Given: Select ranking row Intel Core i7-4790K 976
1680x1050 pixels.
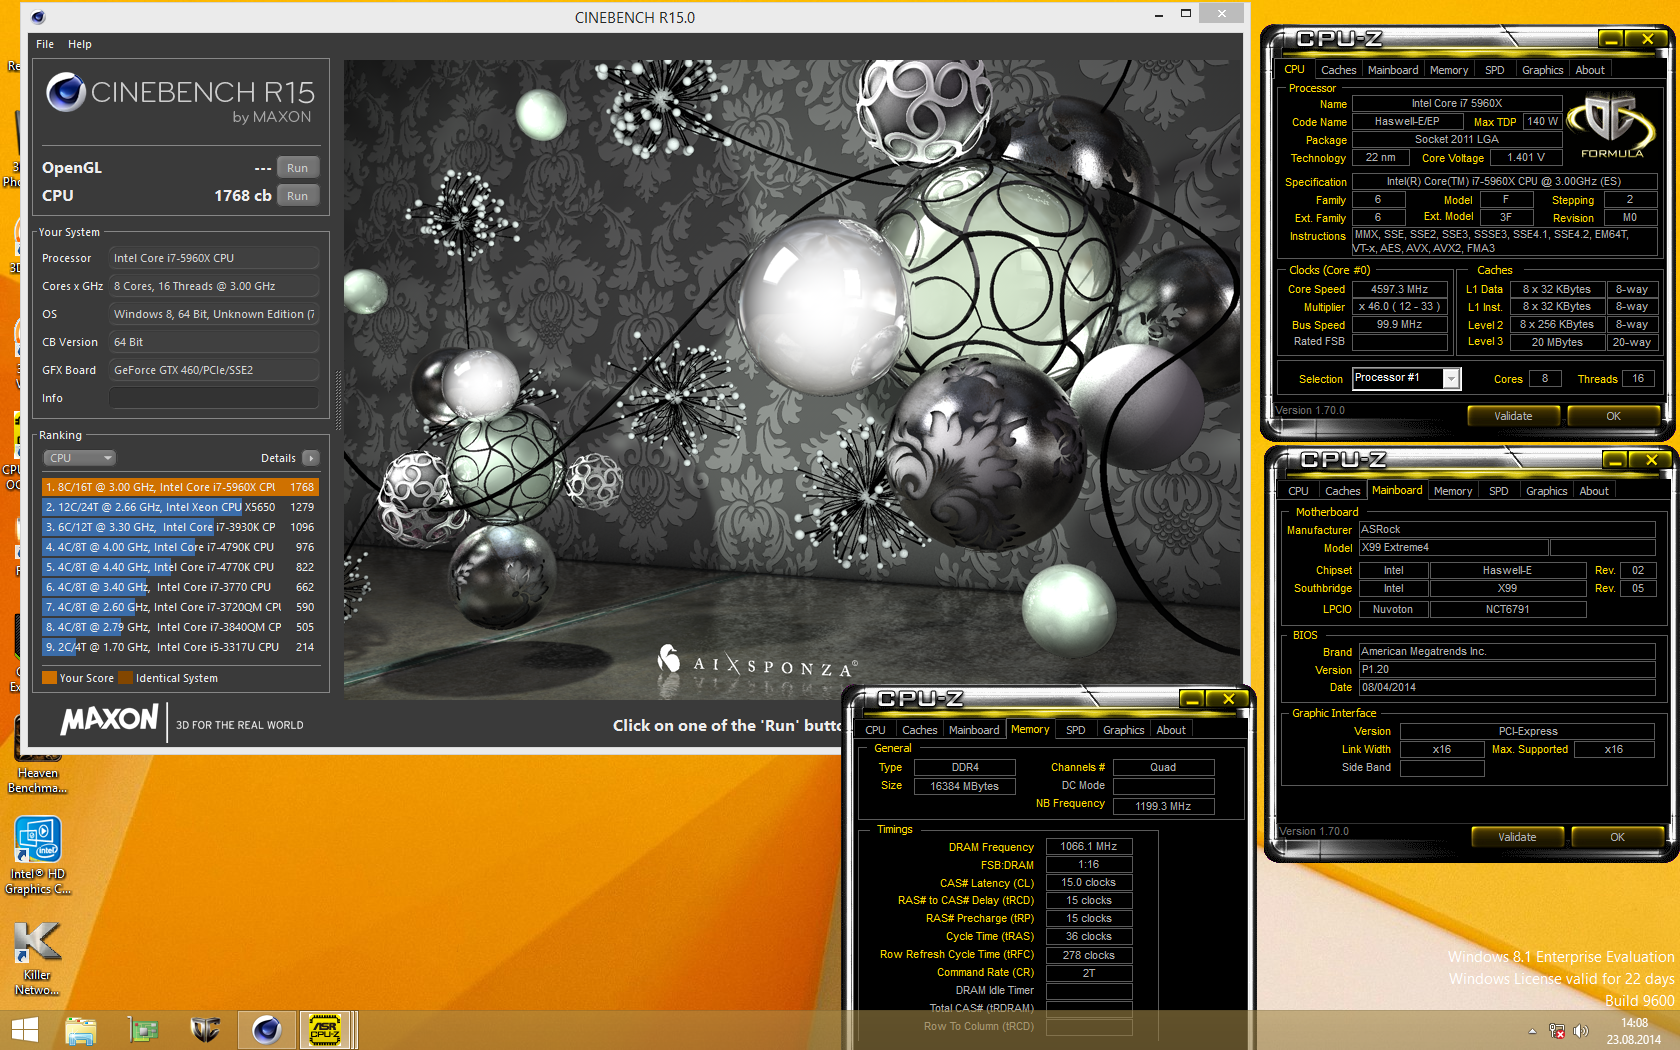Looking at the screenshot, I should pyautogui.click(x=180, y=547).
